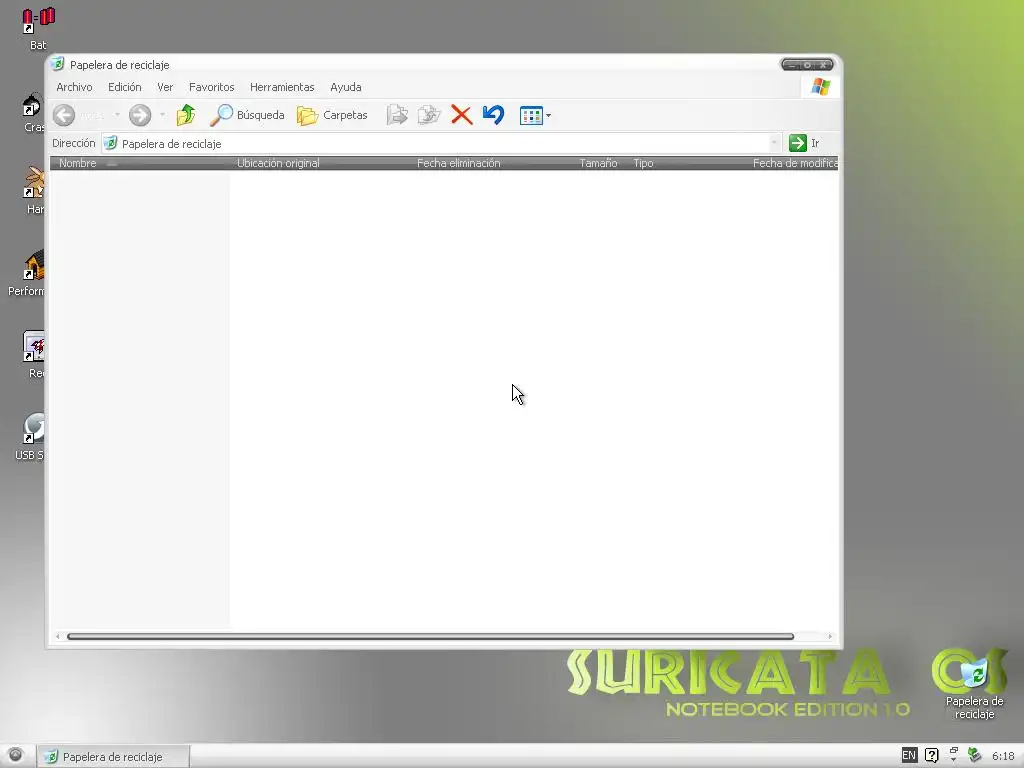Open the Herramientas menu
Image resolution: width=1024 pixels, height=768 pixels.
[x=282, y=87]
